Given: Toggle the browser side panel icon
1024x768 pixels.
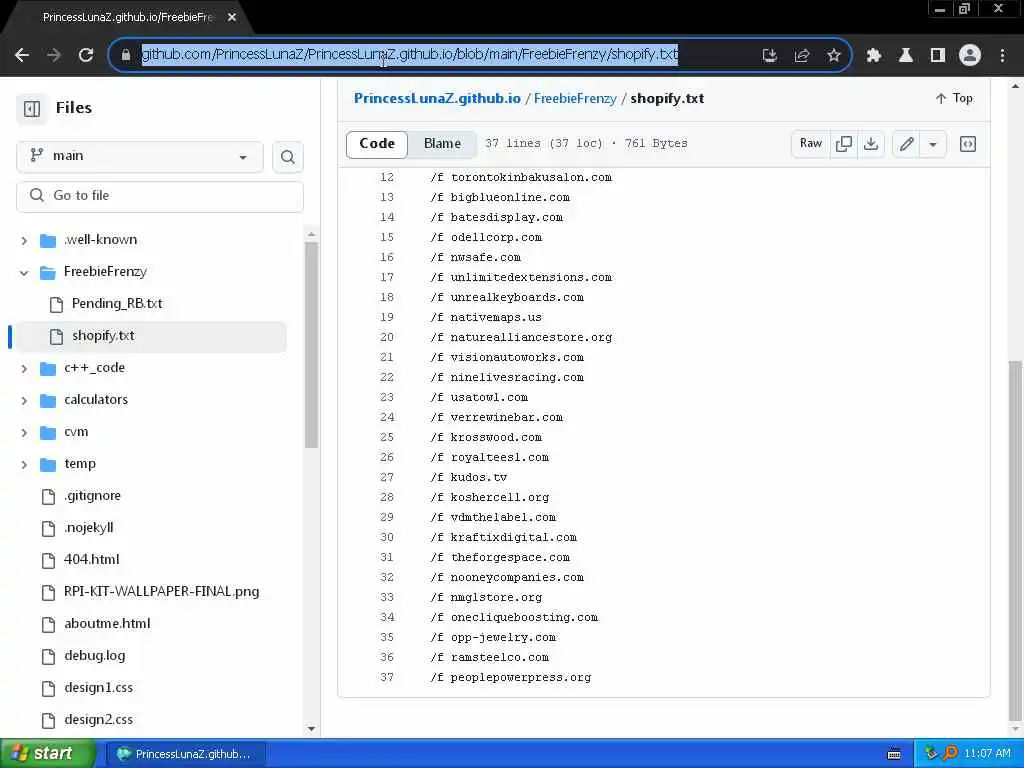Looking at the screenshot, I should coord(938,55).
